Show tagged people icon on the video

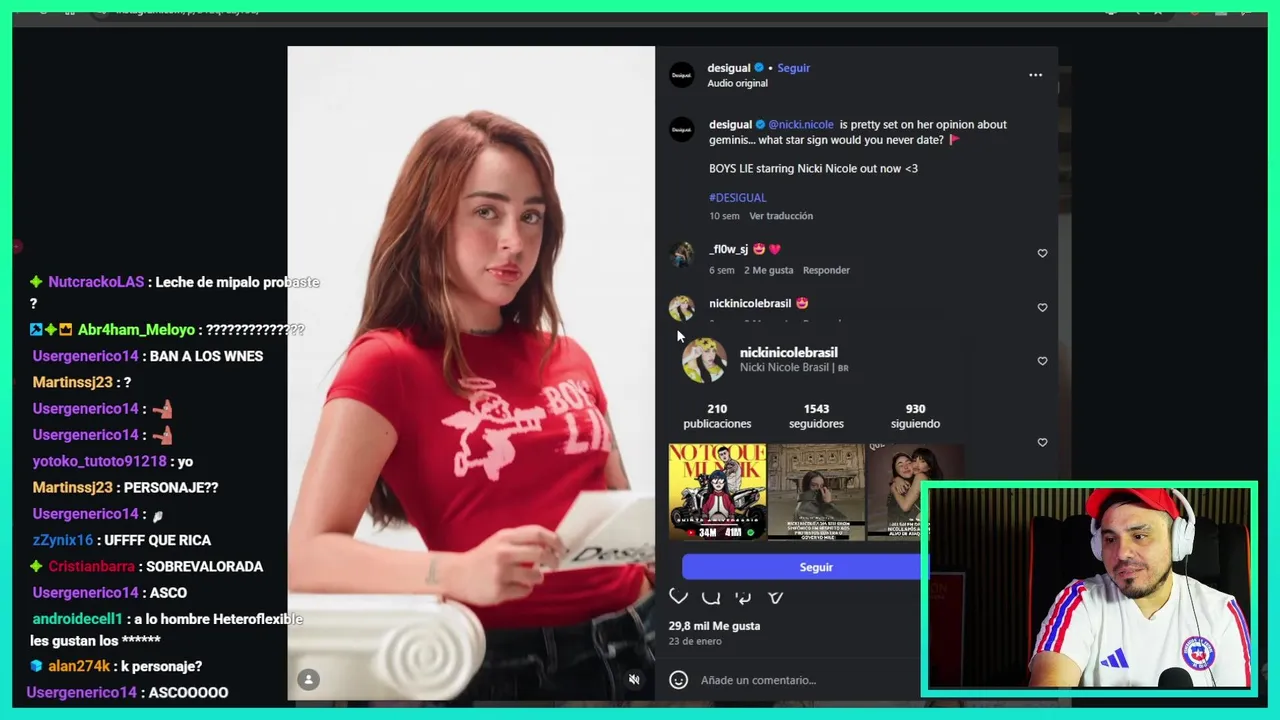pyautogui.click(x=309, y=680)
